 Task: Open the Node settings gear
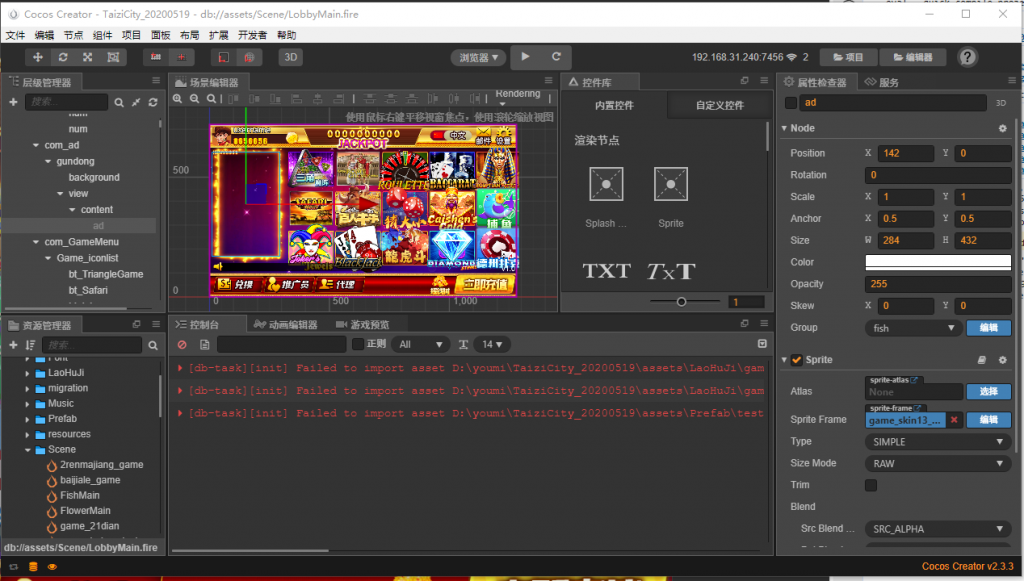coord(1002,129)
